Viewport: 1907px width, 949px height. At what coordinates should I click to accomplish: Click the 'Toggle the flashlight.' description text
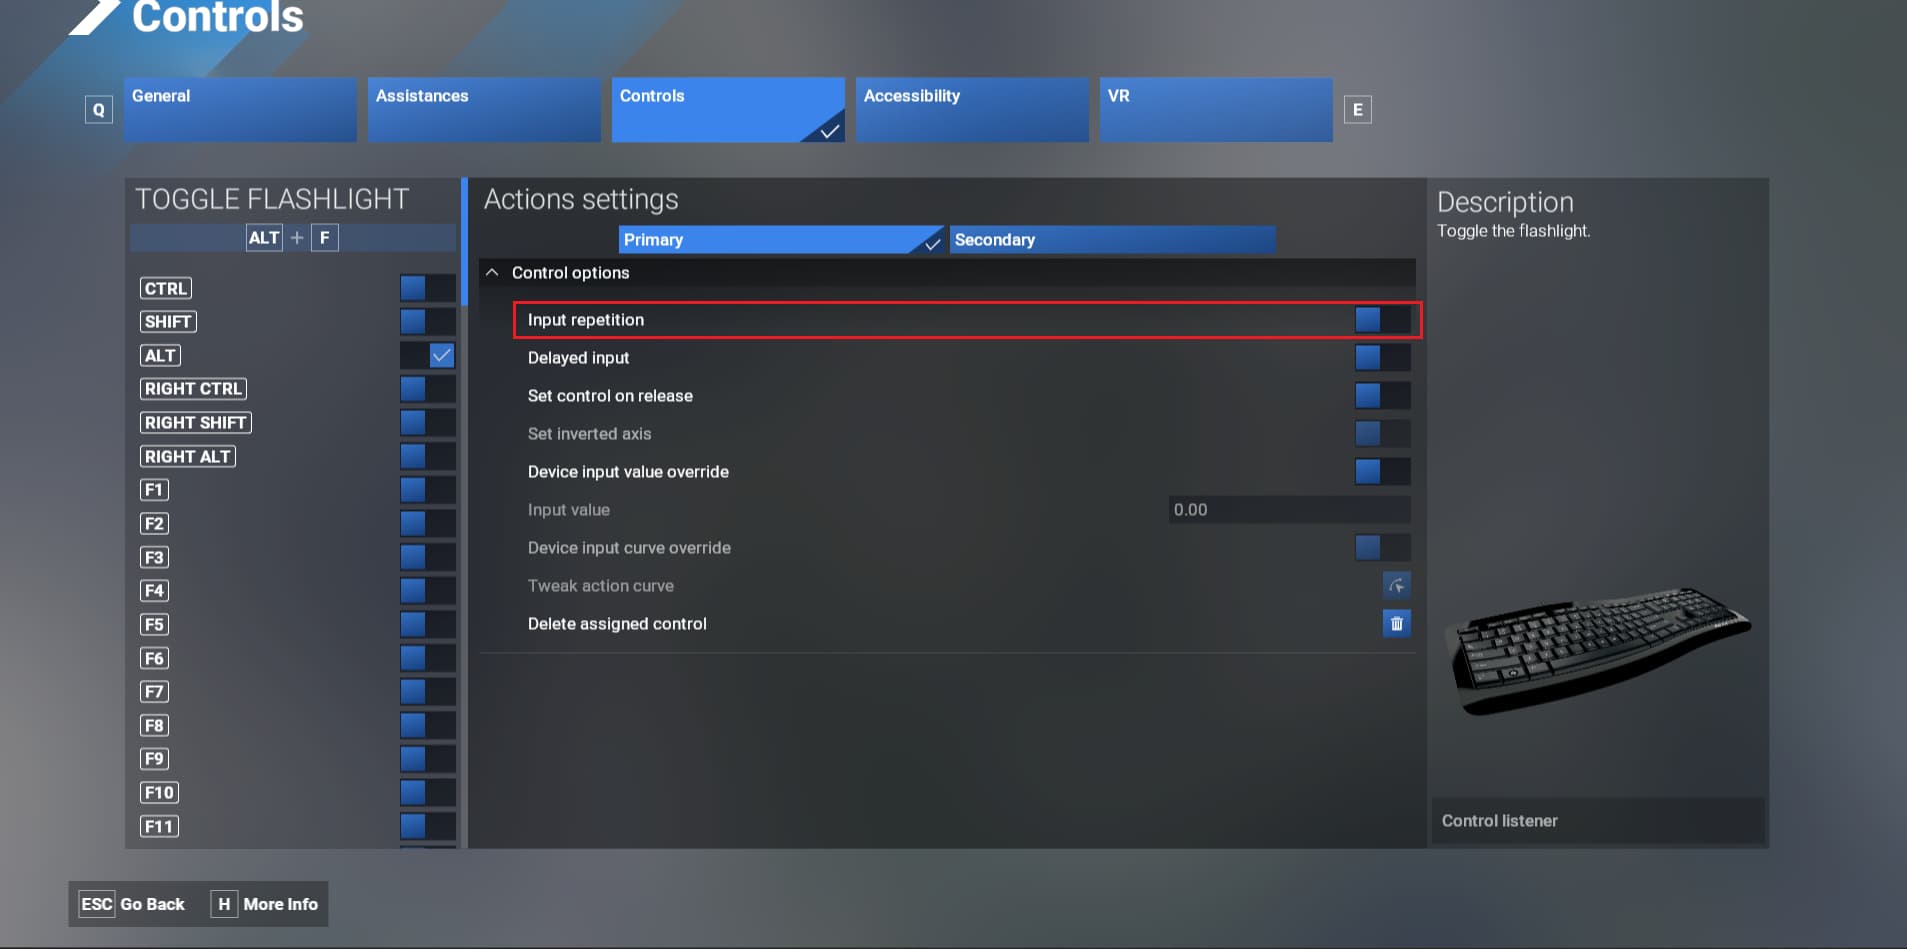[1514, 231]
